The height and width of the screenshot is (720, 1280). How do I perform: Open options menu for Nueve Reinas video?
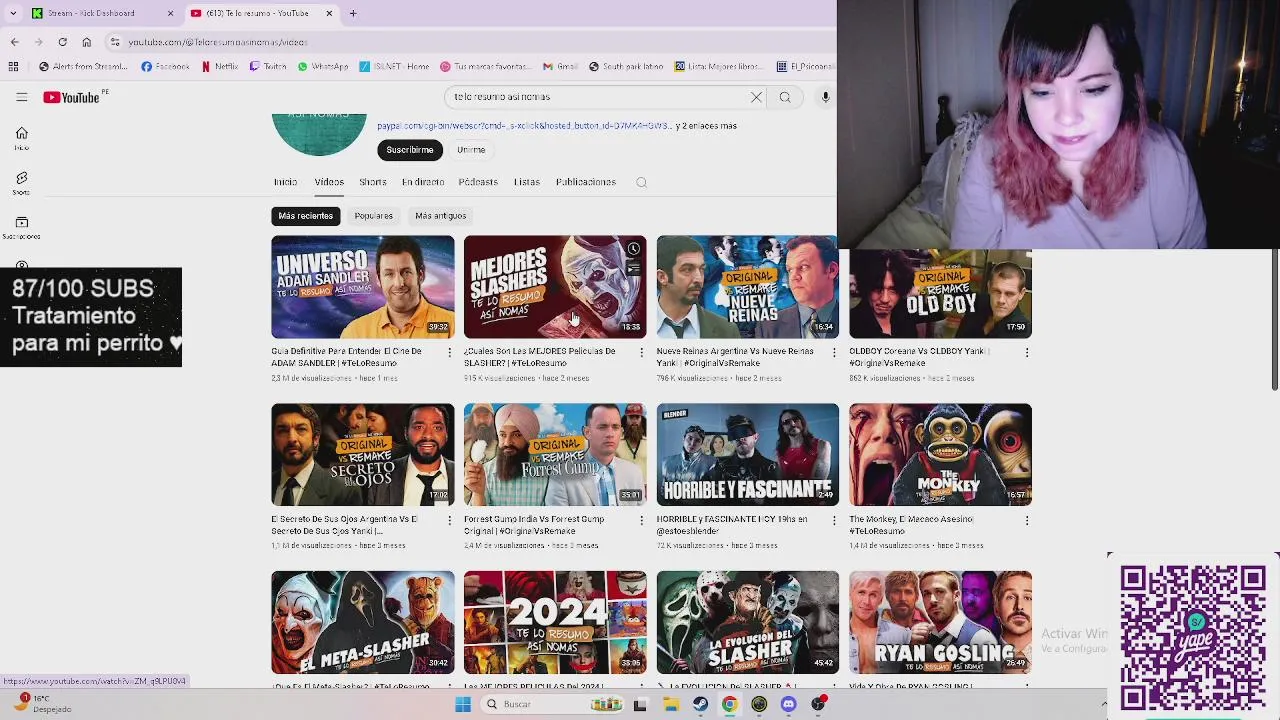tap(834, 352)
